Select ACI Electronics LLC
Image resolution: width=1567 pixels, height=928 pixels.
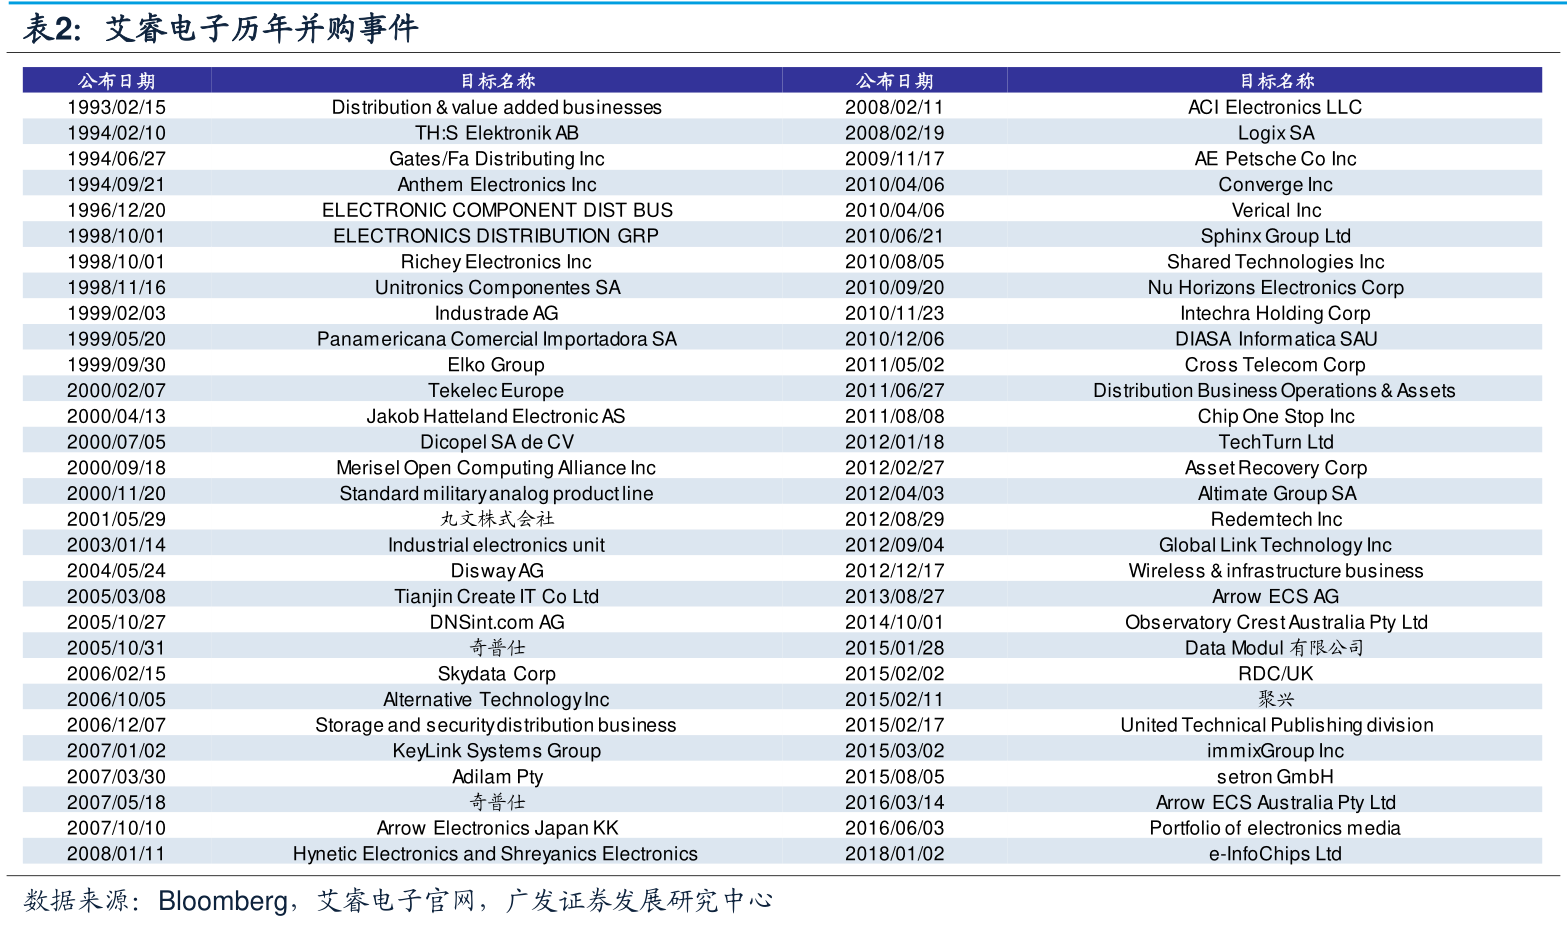(1276, 107)
